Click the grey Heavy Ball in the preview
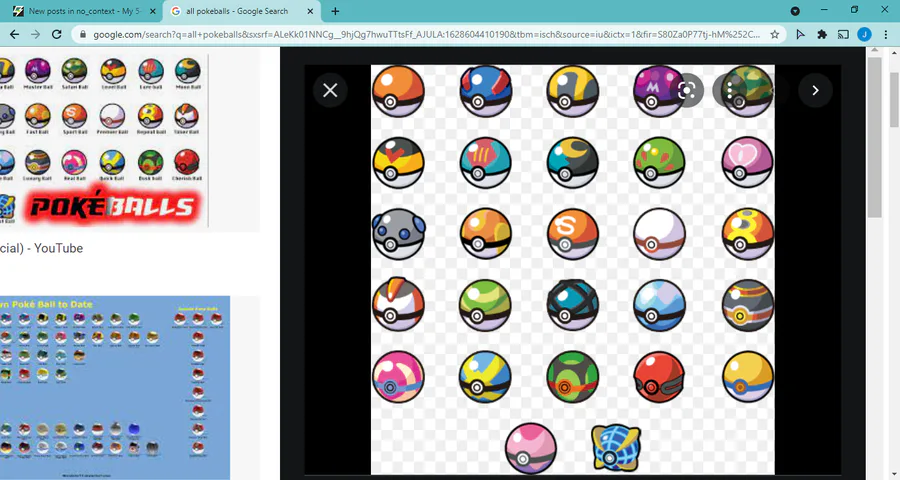Image resolution: width=900 pixels, height=480 pixels. (398, 234)
